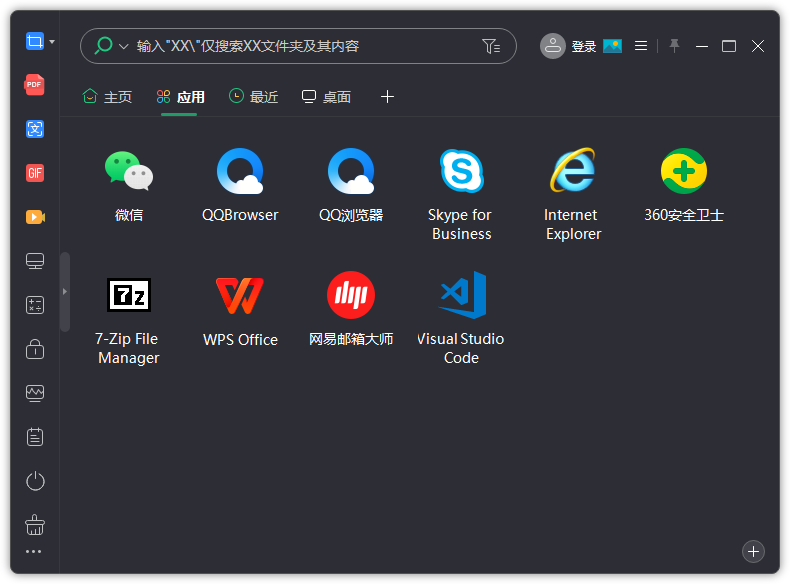Launch 360安全卫士 app
The width and height of the screenshot is (790, 584).
[684, 185]
